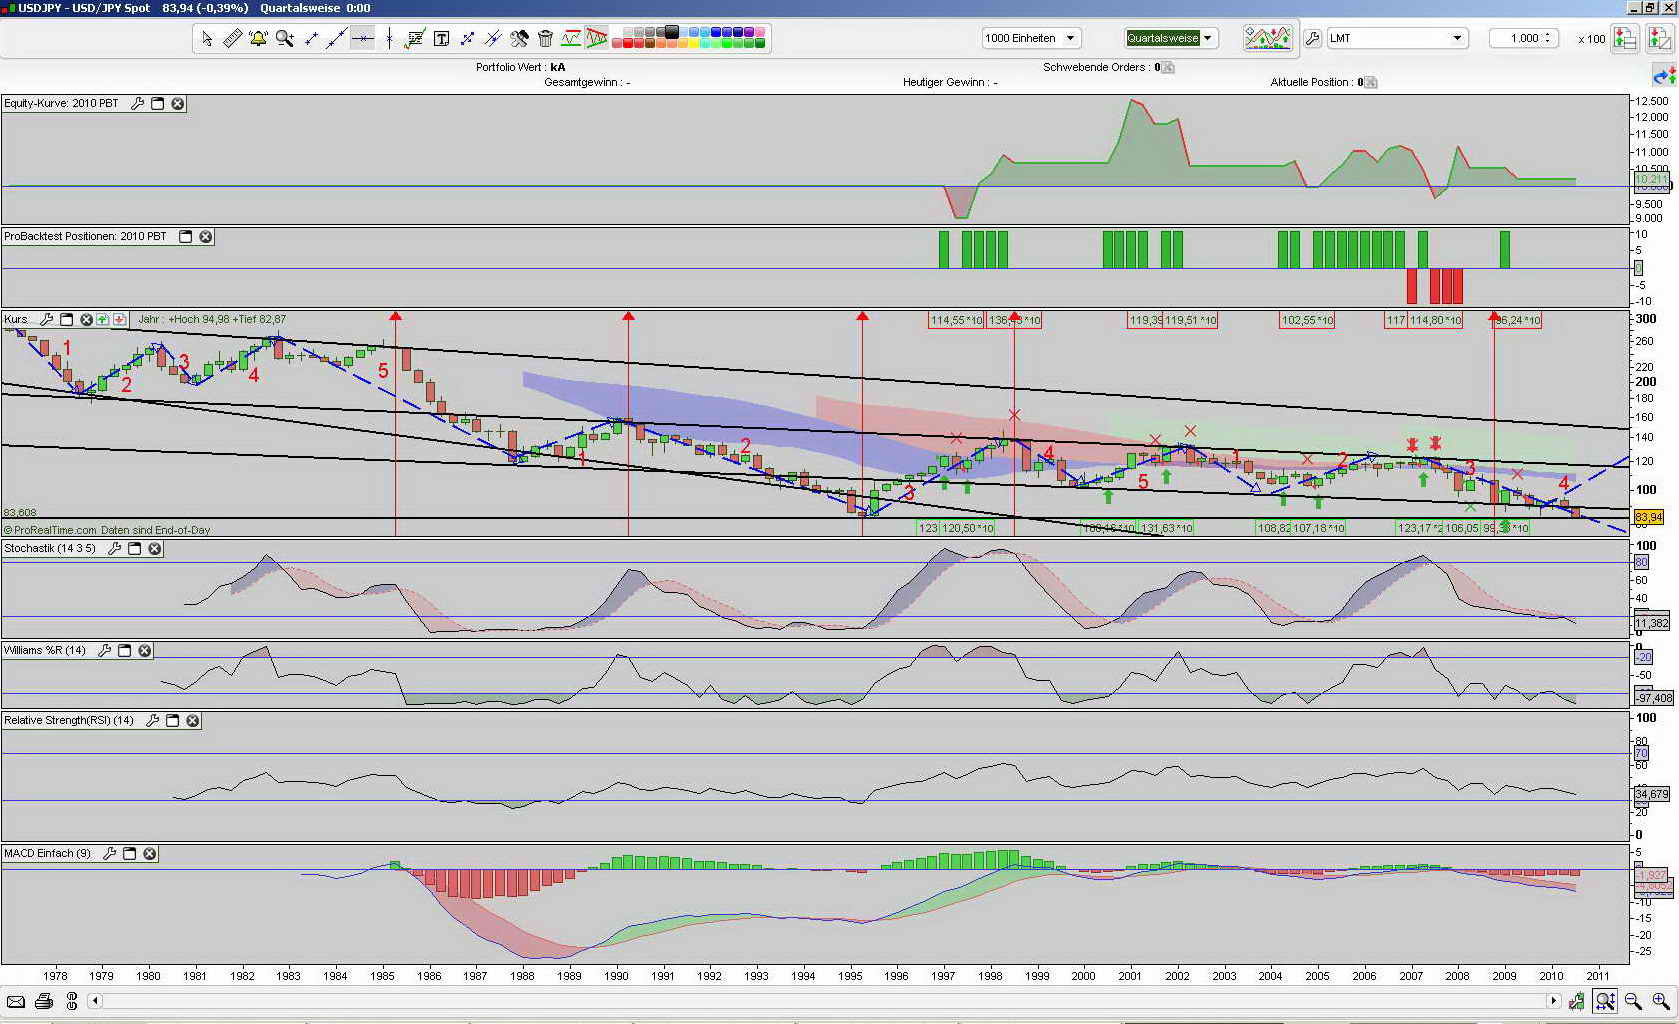Open the Quartalsweise timeframe dropdown
This screenshot has height=1024, width=1679.
pos(1207,37)
